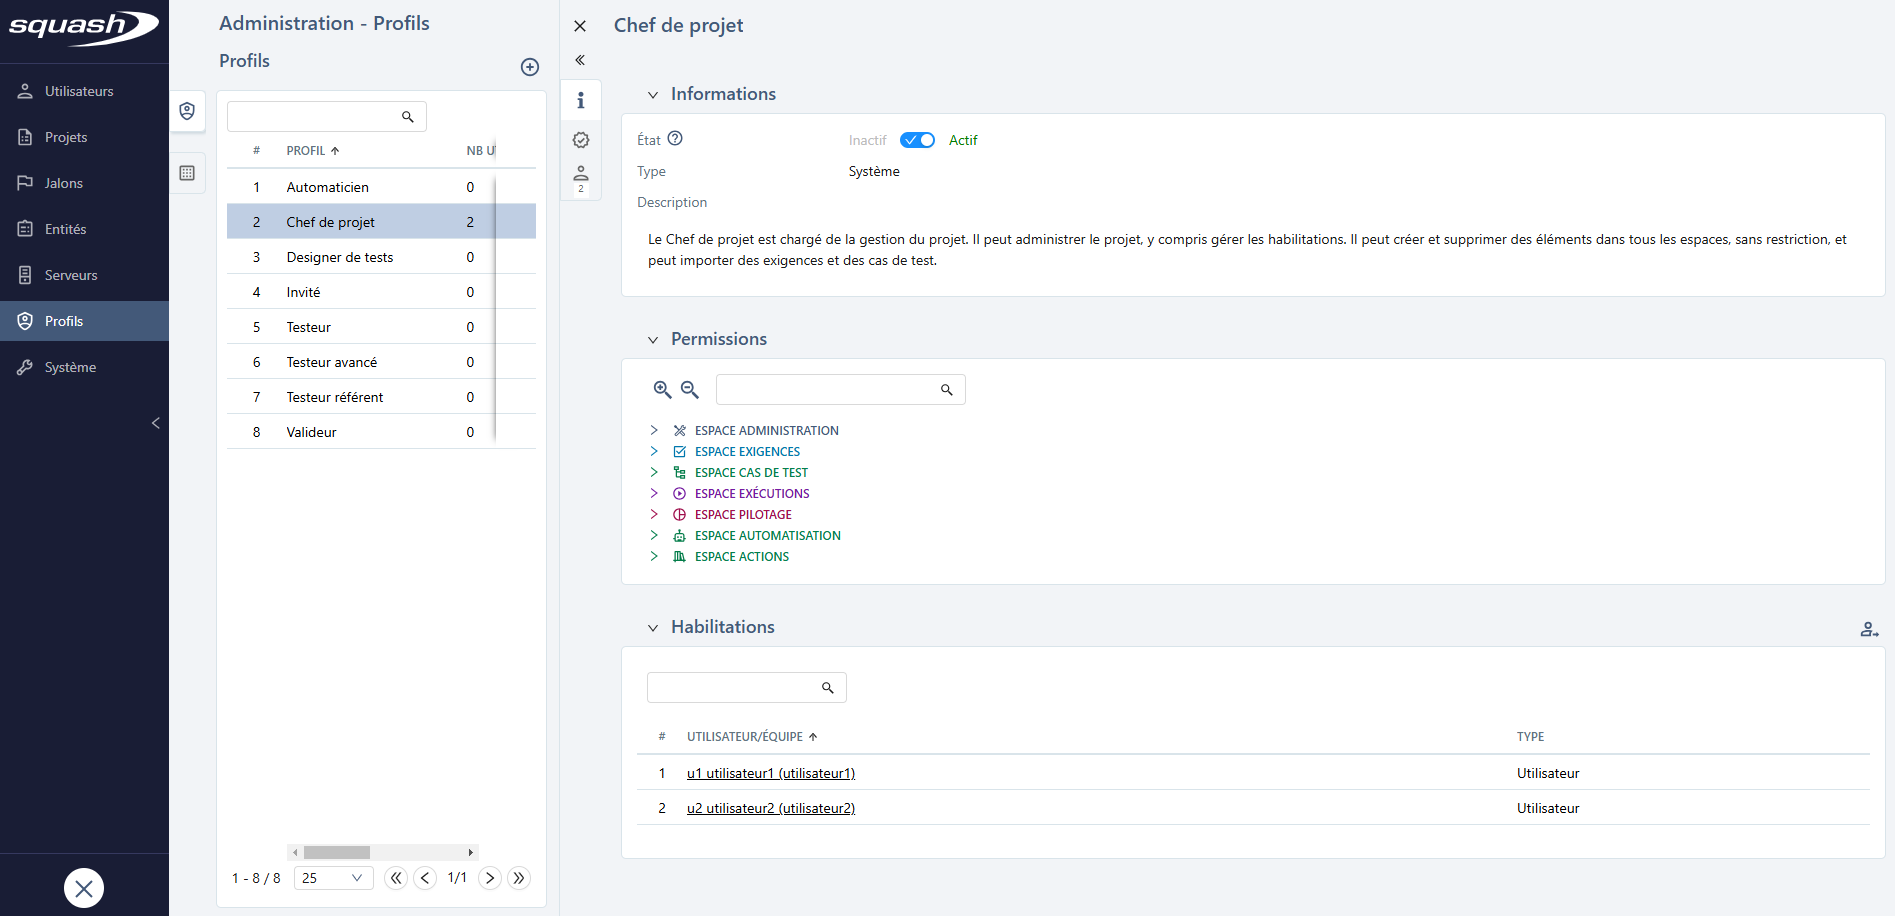Open the information anchor icon
The height and width of the screenshot is (916, 1895).
pos(581,100)
